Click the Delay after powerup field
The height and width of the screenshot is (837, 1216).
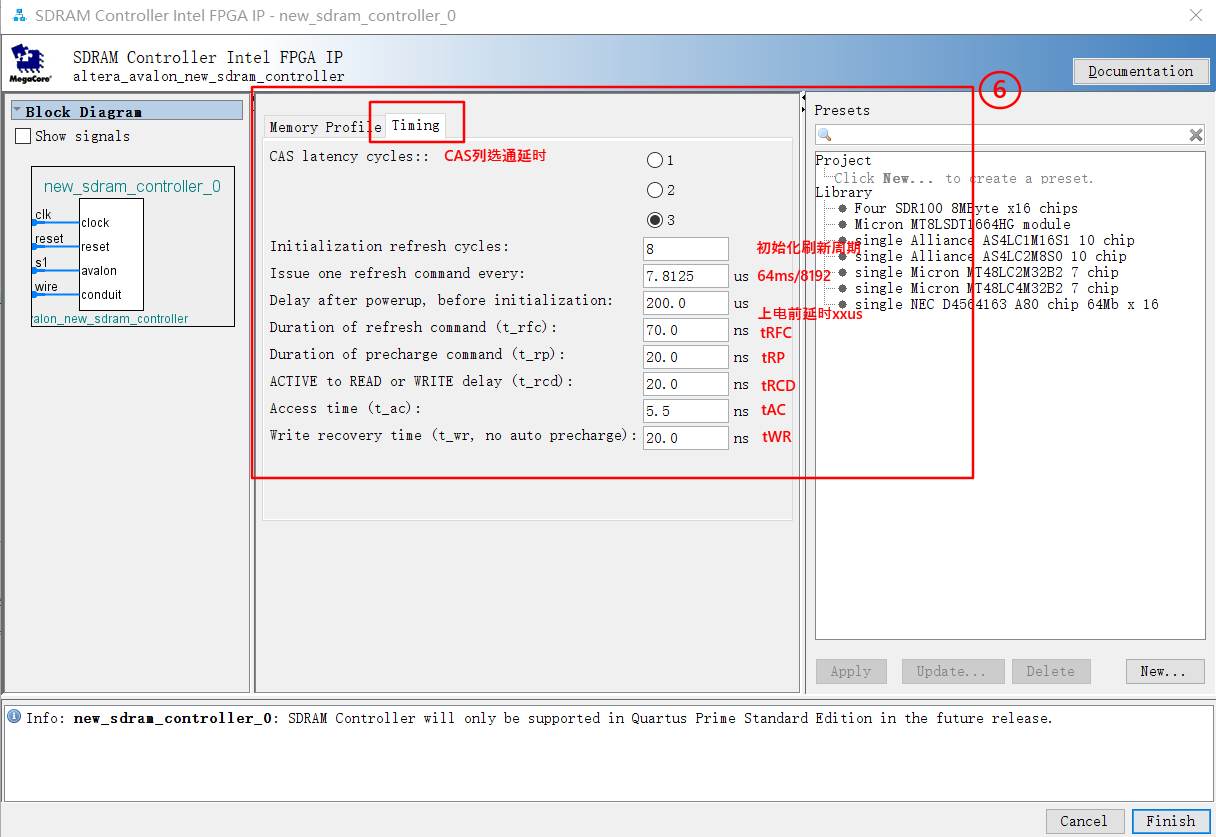(x=686, y=303)
